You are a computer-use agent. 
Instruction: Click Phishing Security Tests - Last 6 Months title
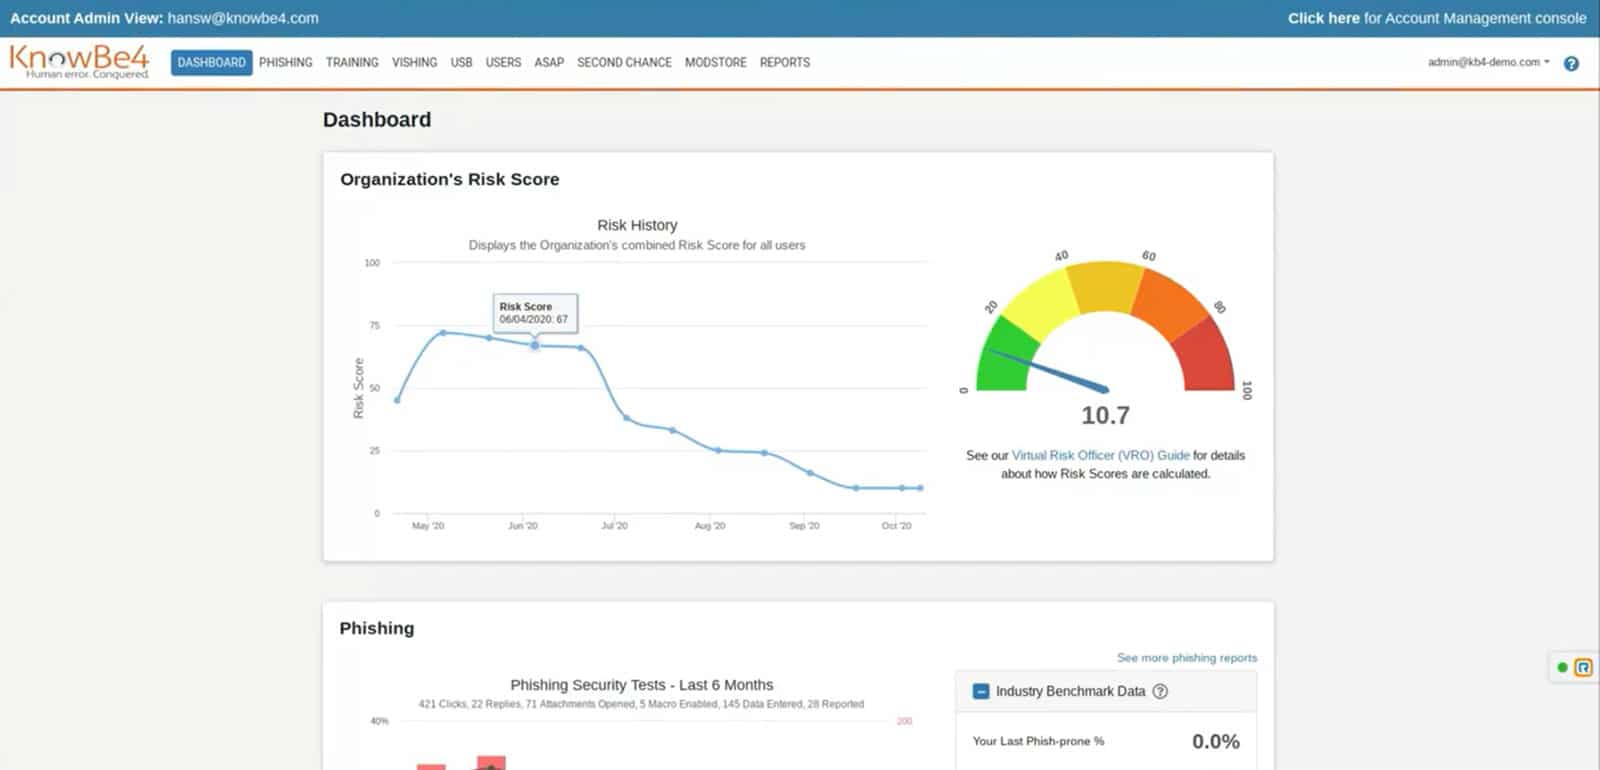[x=642, y=685]
